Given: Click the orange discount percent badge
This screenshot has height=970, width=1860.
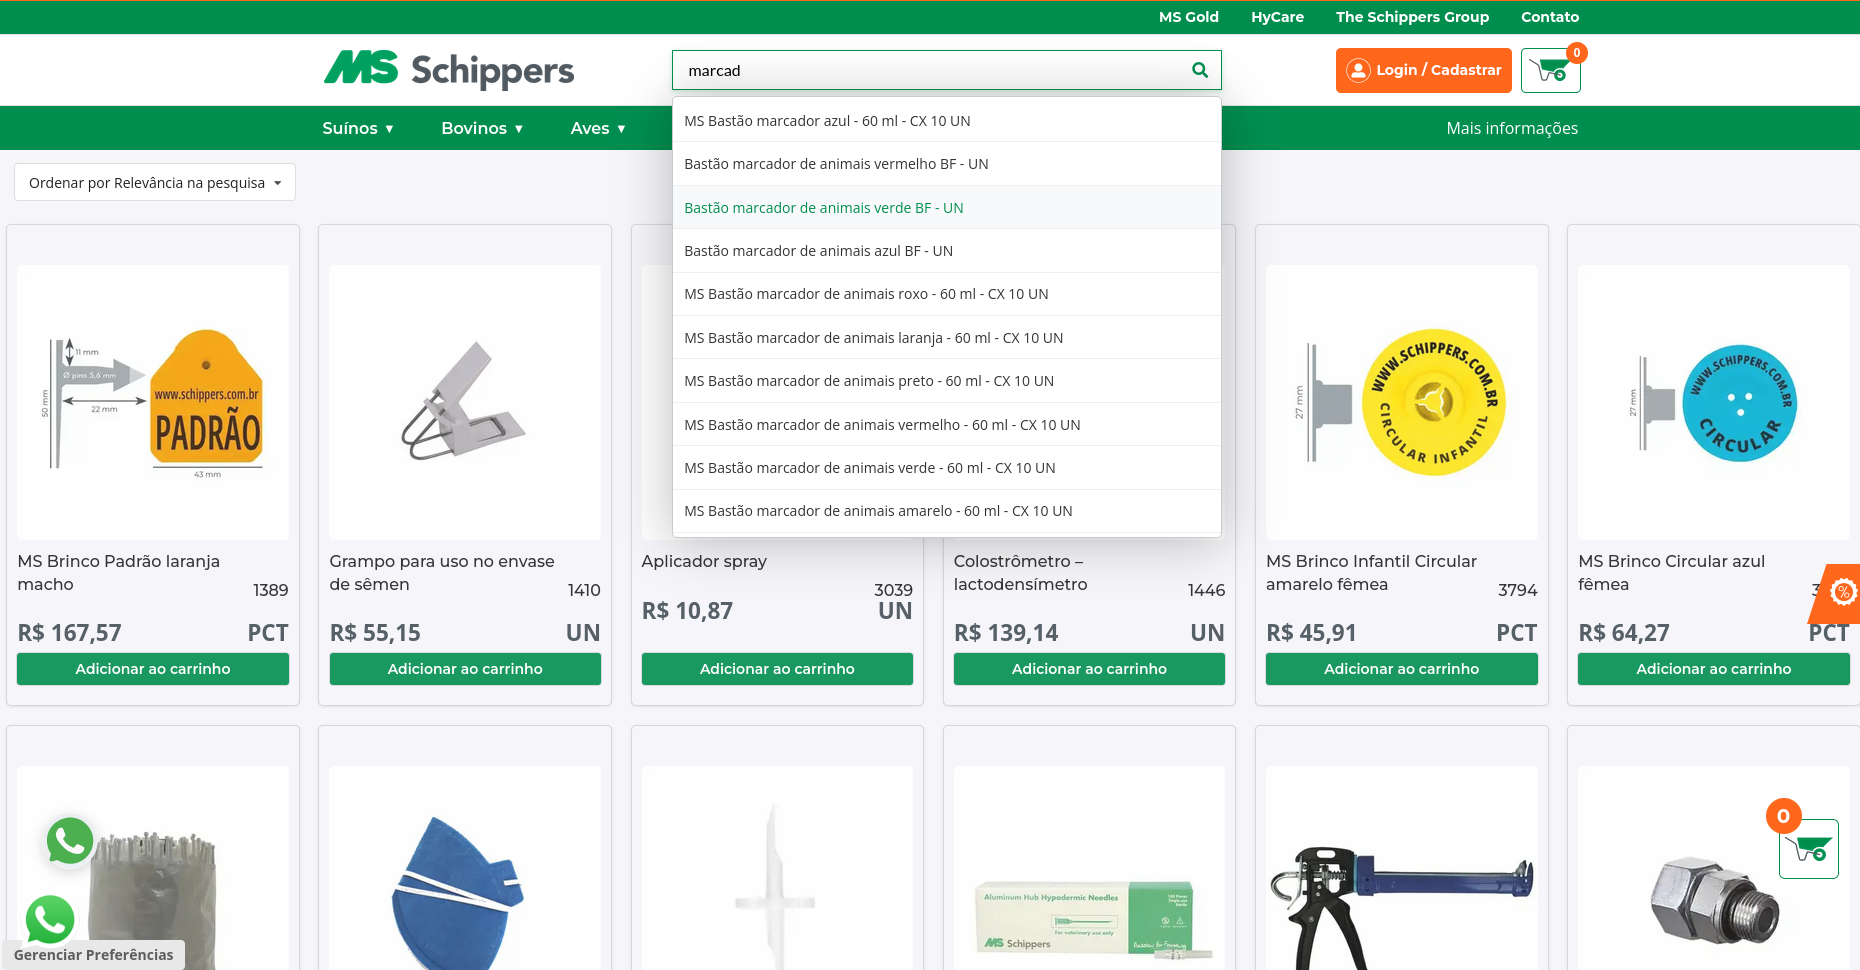Looking at the screenshot, I should coord(1842,593).
